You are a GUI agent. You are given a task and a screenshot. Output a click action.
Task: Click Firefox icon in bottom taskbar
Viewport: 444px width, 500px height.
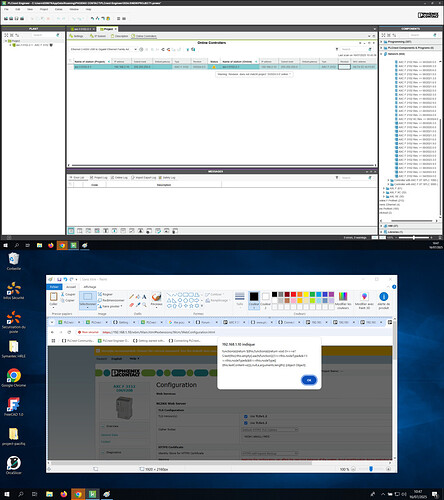click(x=64, y=494)
